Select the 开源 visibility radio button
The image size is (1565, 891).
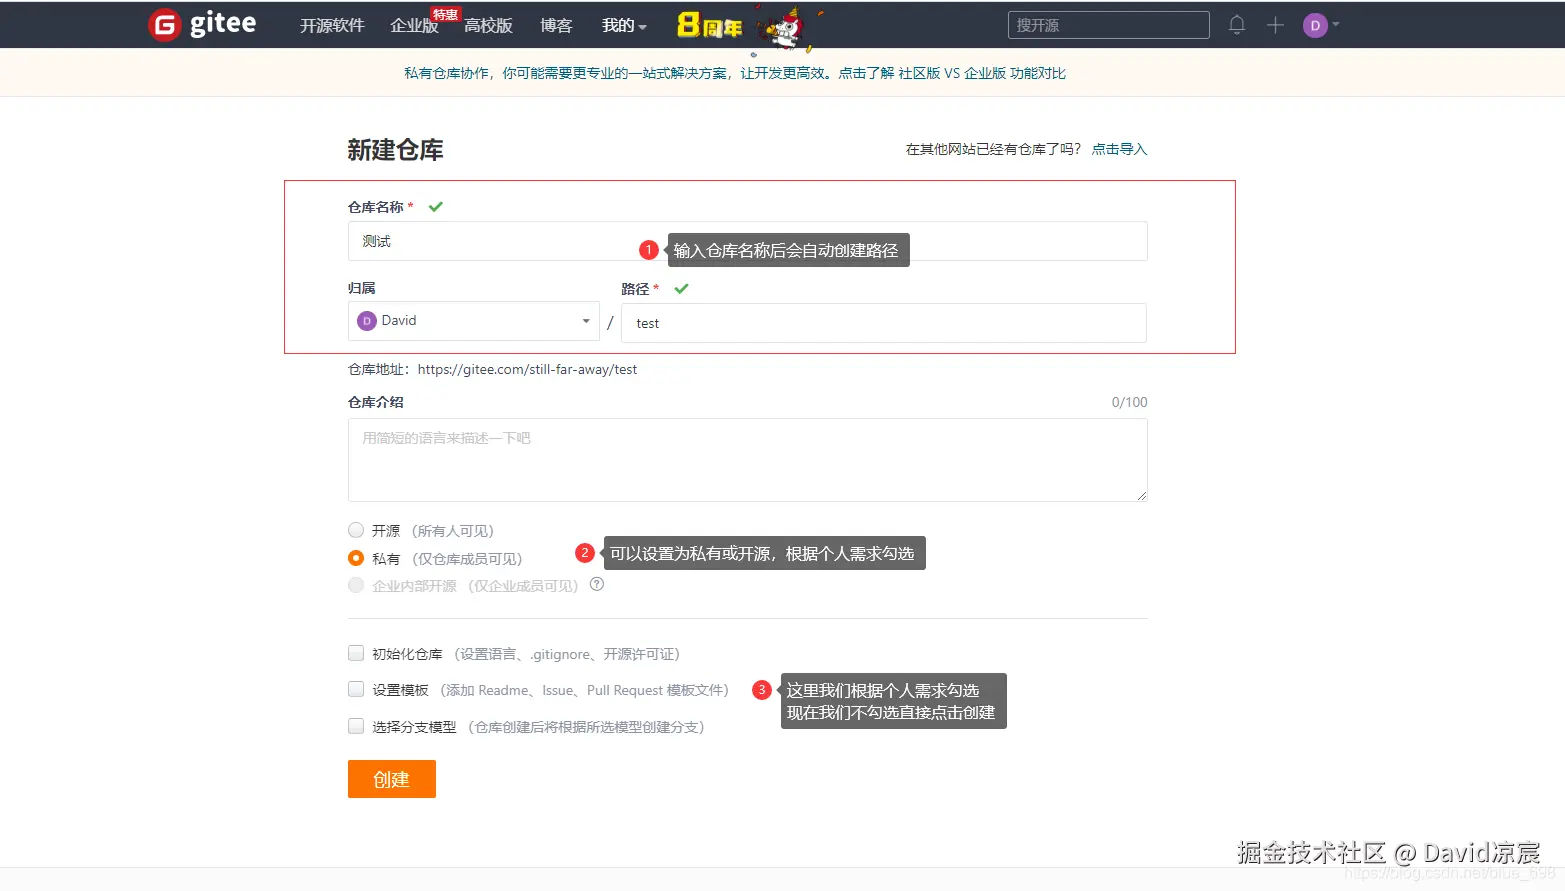tap(356, 530)
